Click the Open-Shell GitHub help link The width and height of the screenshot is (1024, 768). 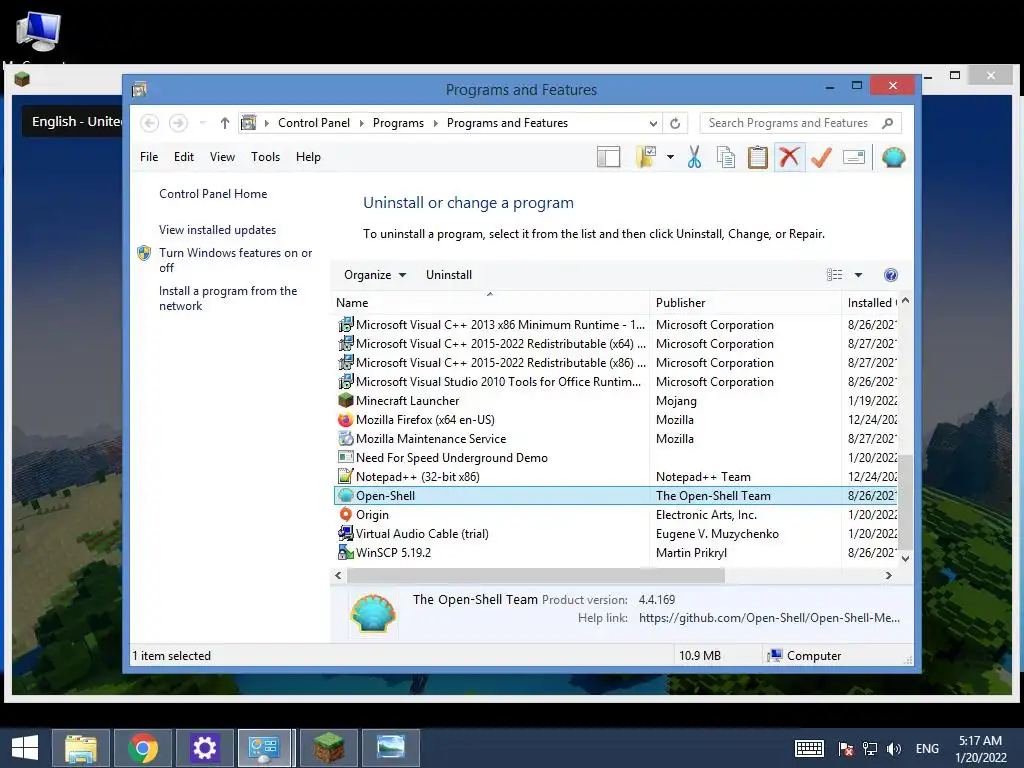click(769, 618)
